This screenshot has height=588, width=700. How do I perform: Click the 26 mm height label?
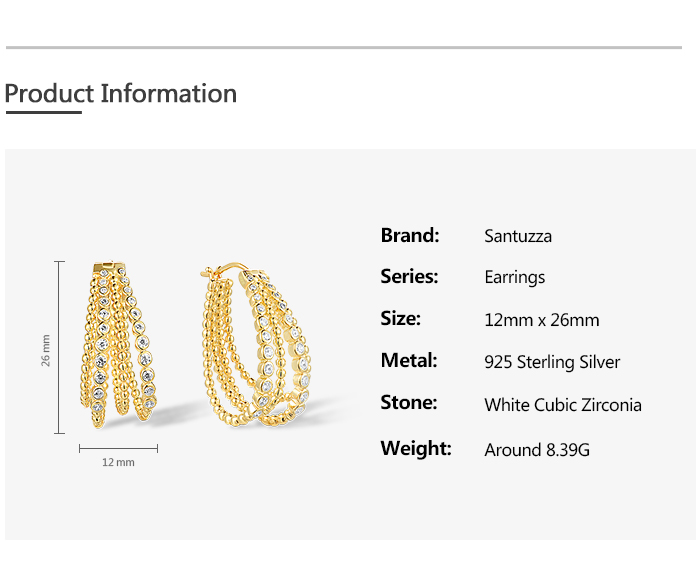coord(46,349)
